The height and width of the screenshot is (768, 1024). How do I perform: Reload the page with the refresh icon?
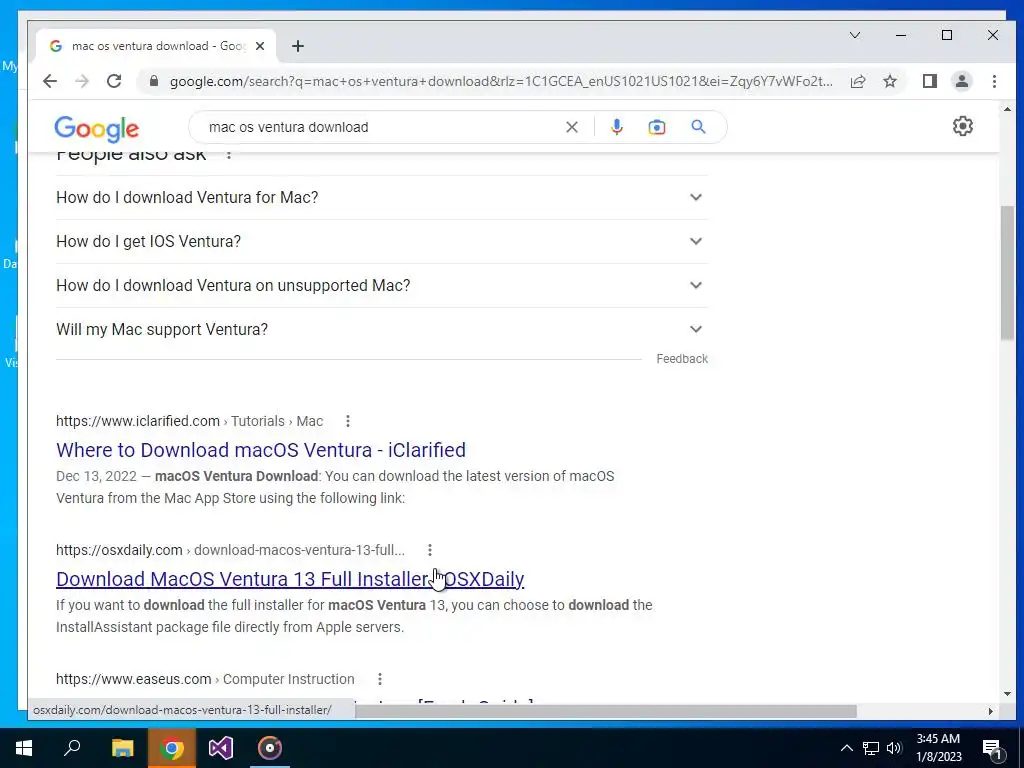pyautogui.click(x=114, y=81)
